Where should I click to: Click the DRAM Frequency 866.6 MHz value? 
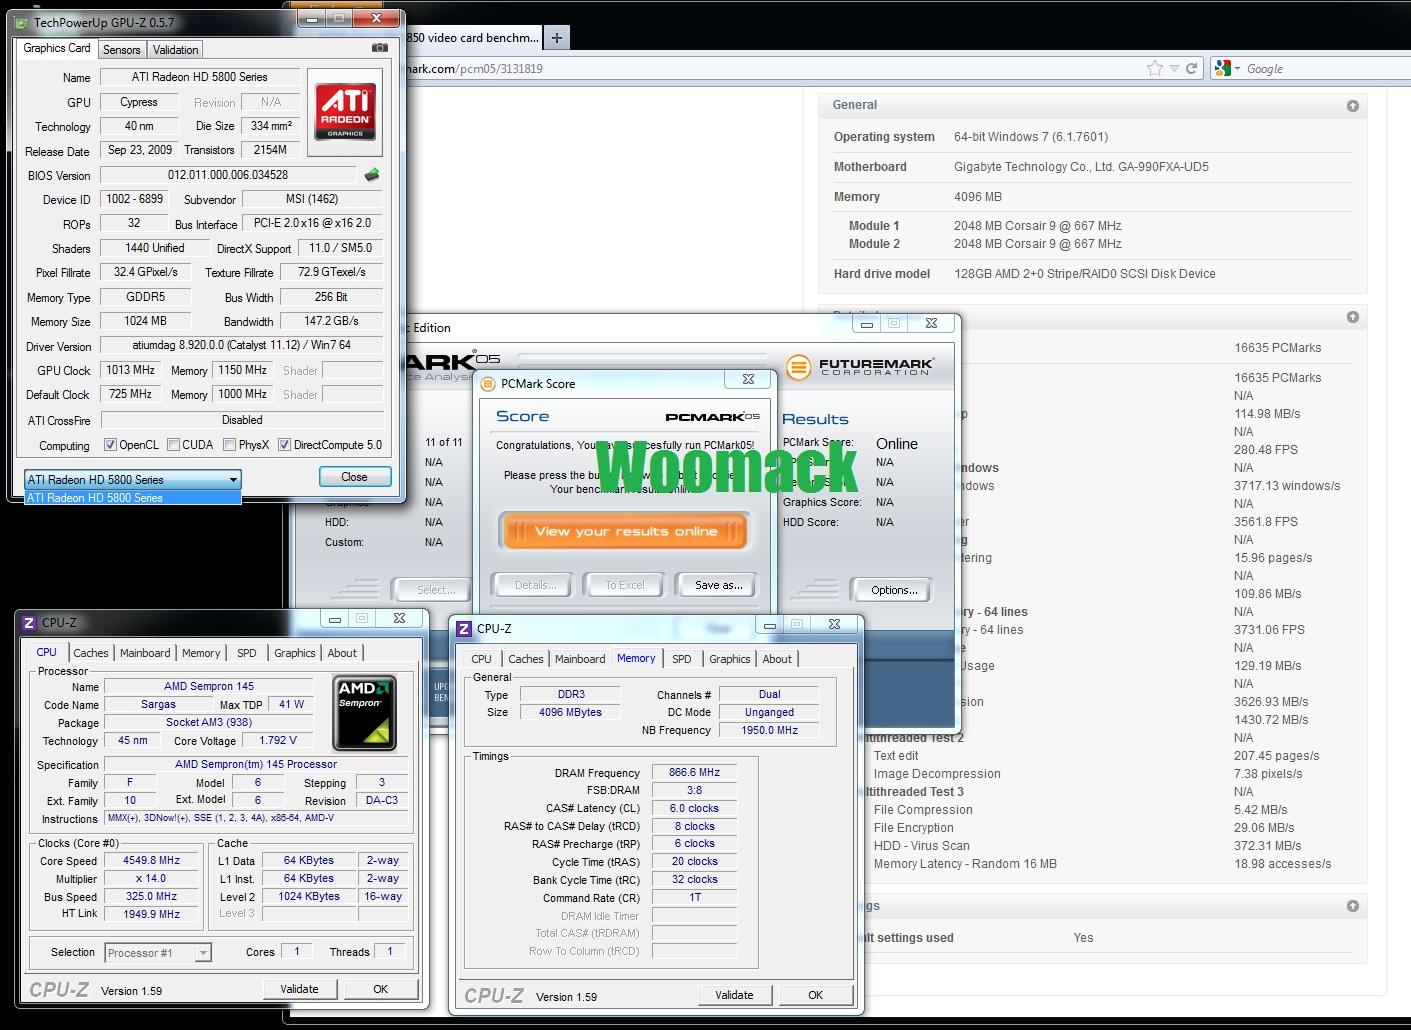coord(695,772)
